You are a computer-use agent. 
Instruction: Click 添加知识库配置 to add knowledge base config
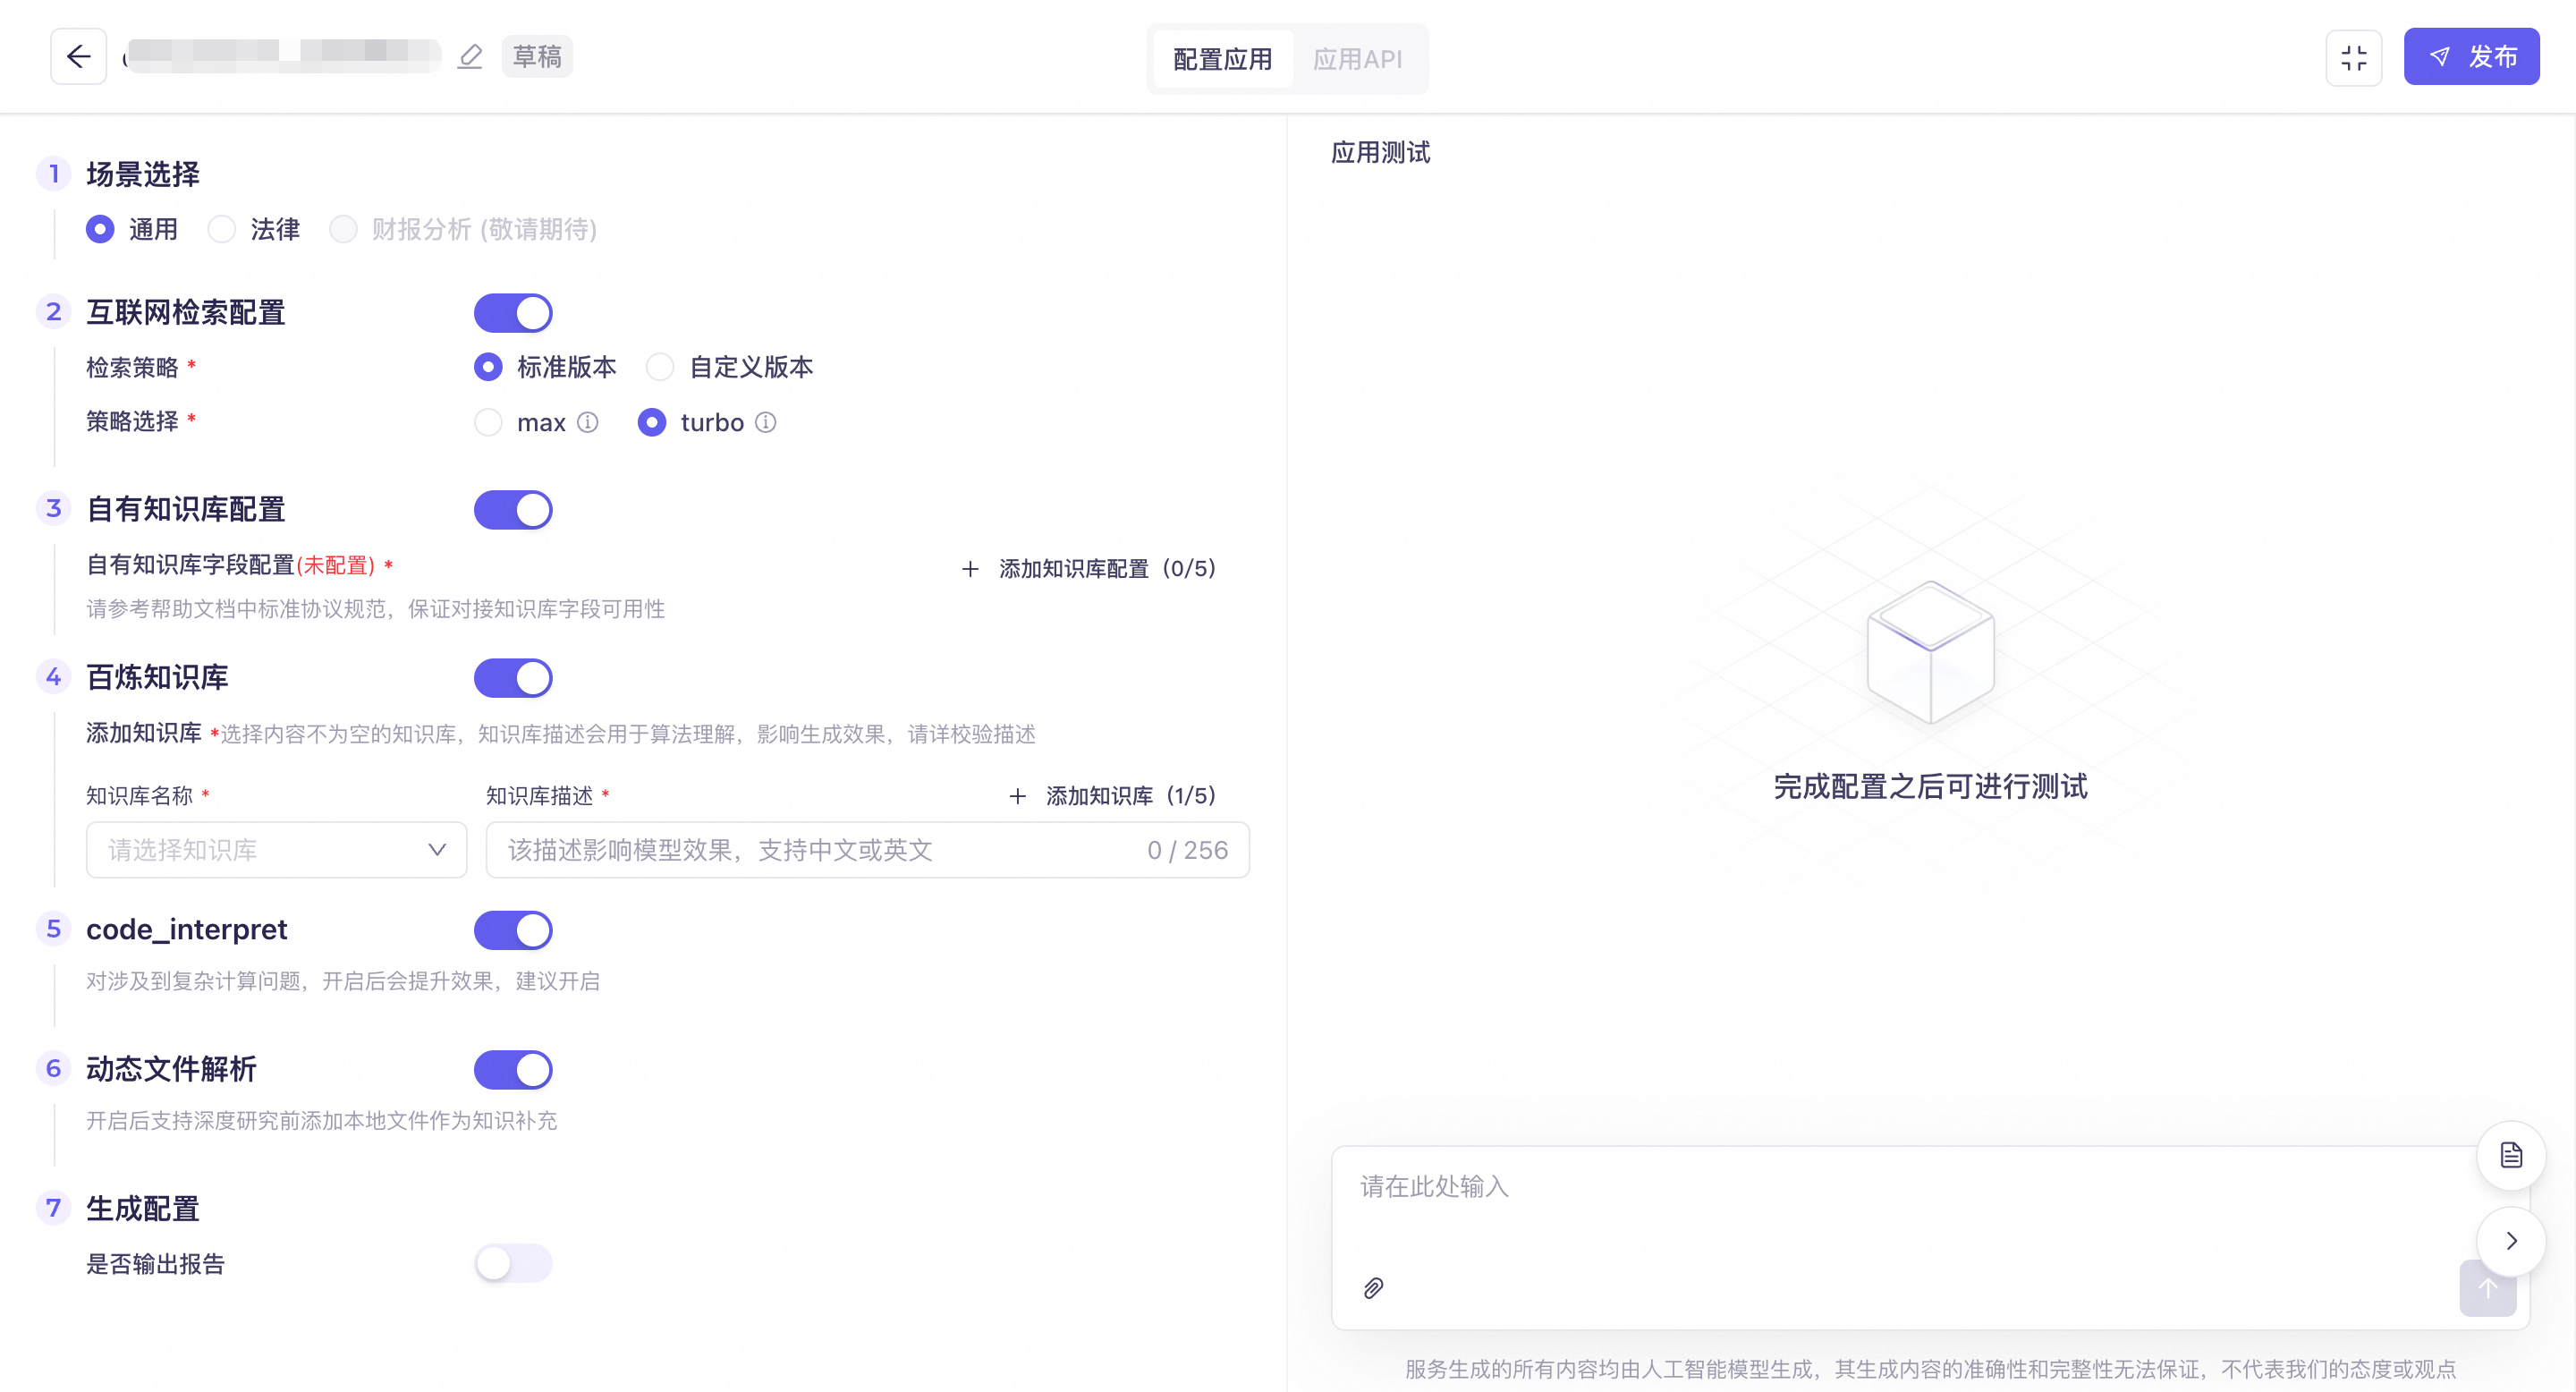tap(1088, 568)
